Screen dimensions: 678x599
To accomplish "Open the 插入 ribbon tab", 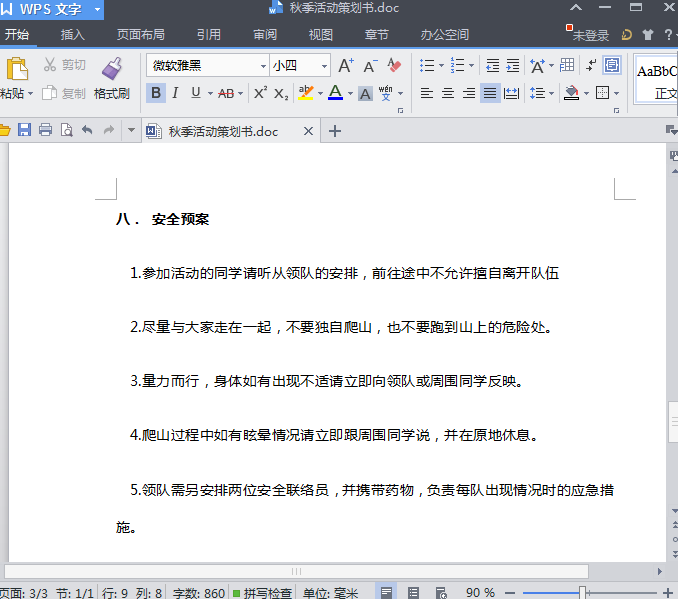I will click(73, 35).
